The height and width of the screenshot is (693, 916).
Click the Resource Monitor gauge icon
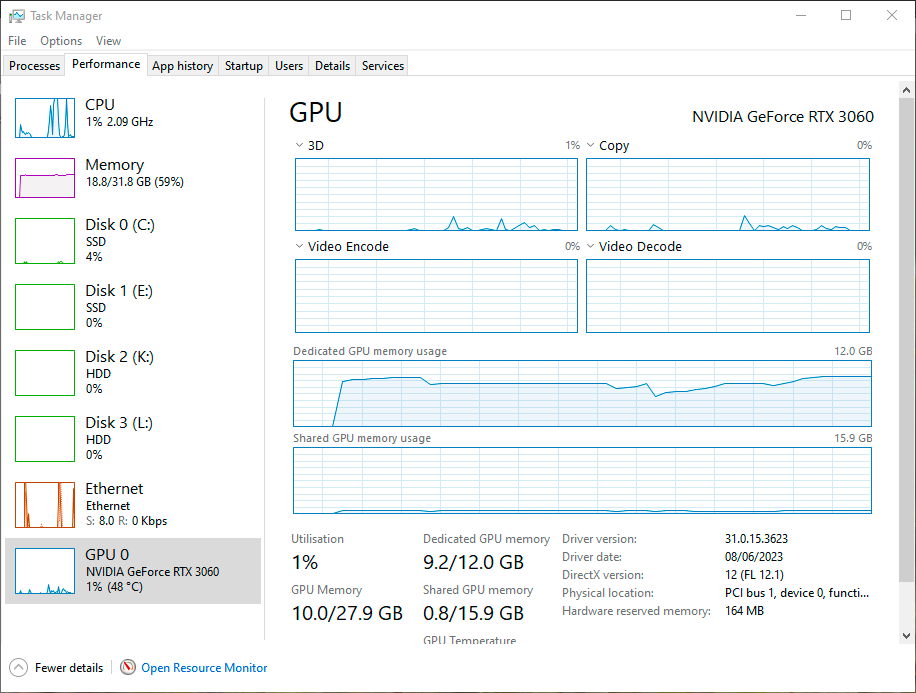coord(128,667)
